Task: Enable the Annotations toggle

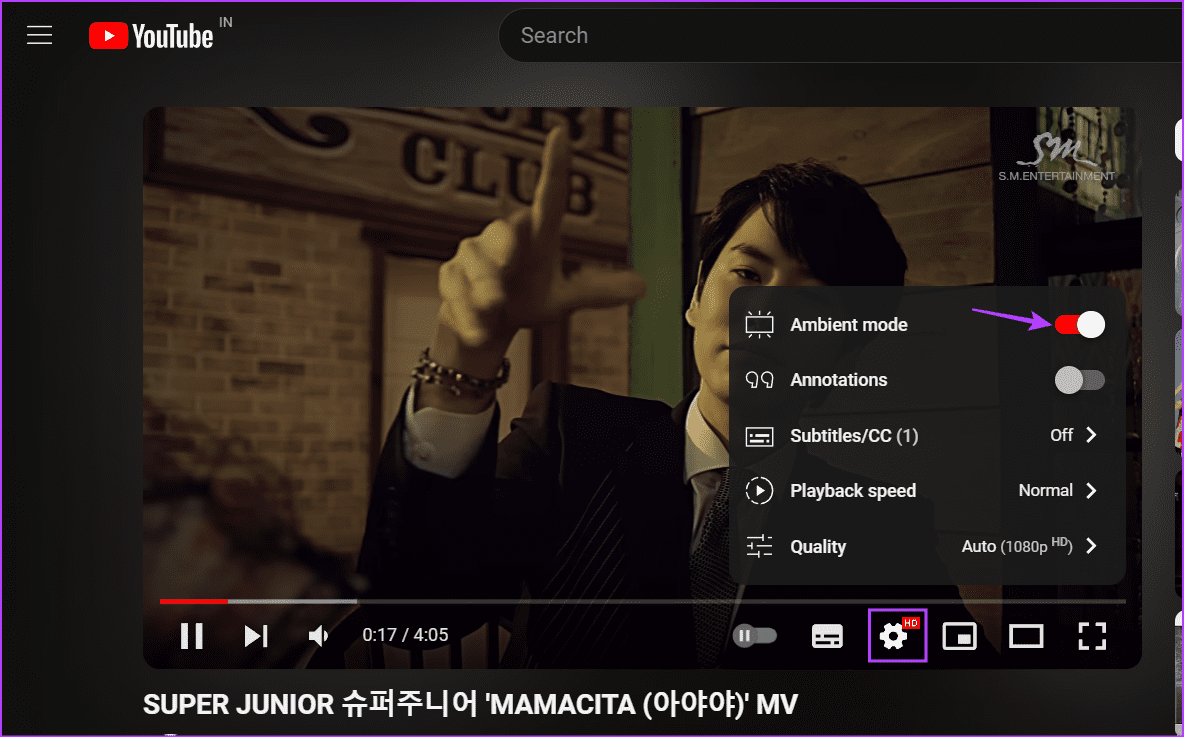Action: pyautogui.click(x=1080, y=380)
